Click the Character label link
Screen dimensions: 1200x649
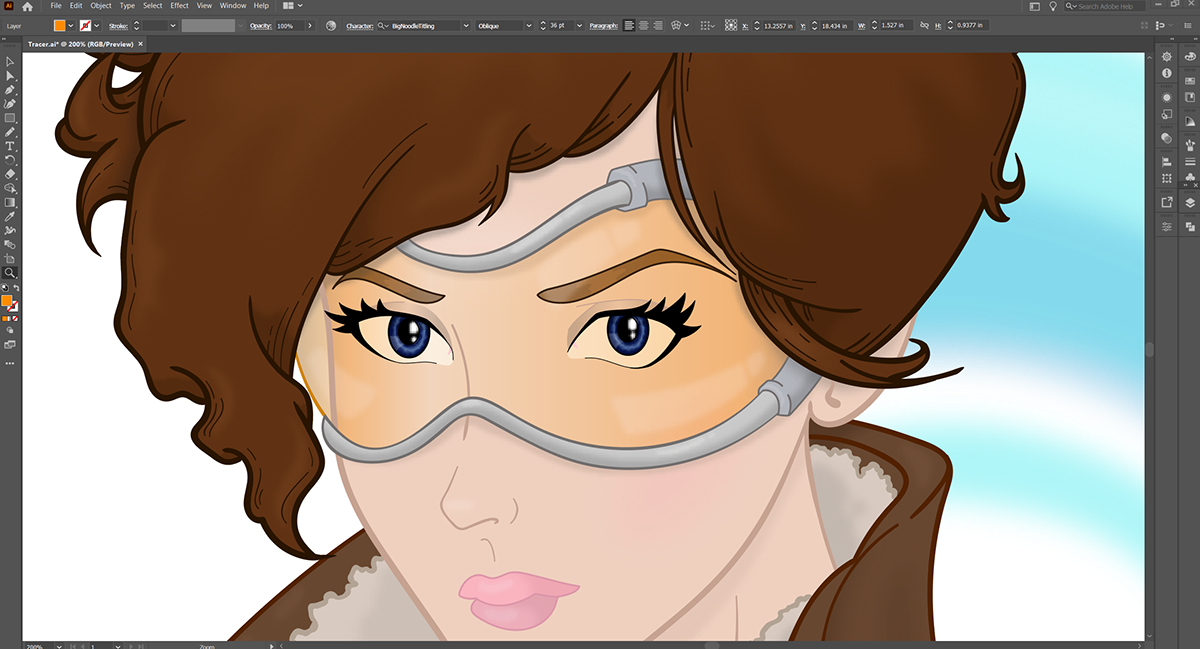coord(359,25)
